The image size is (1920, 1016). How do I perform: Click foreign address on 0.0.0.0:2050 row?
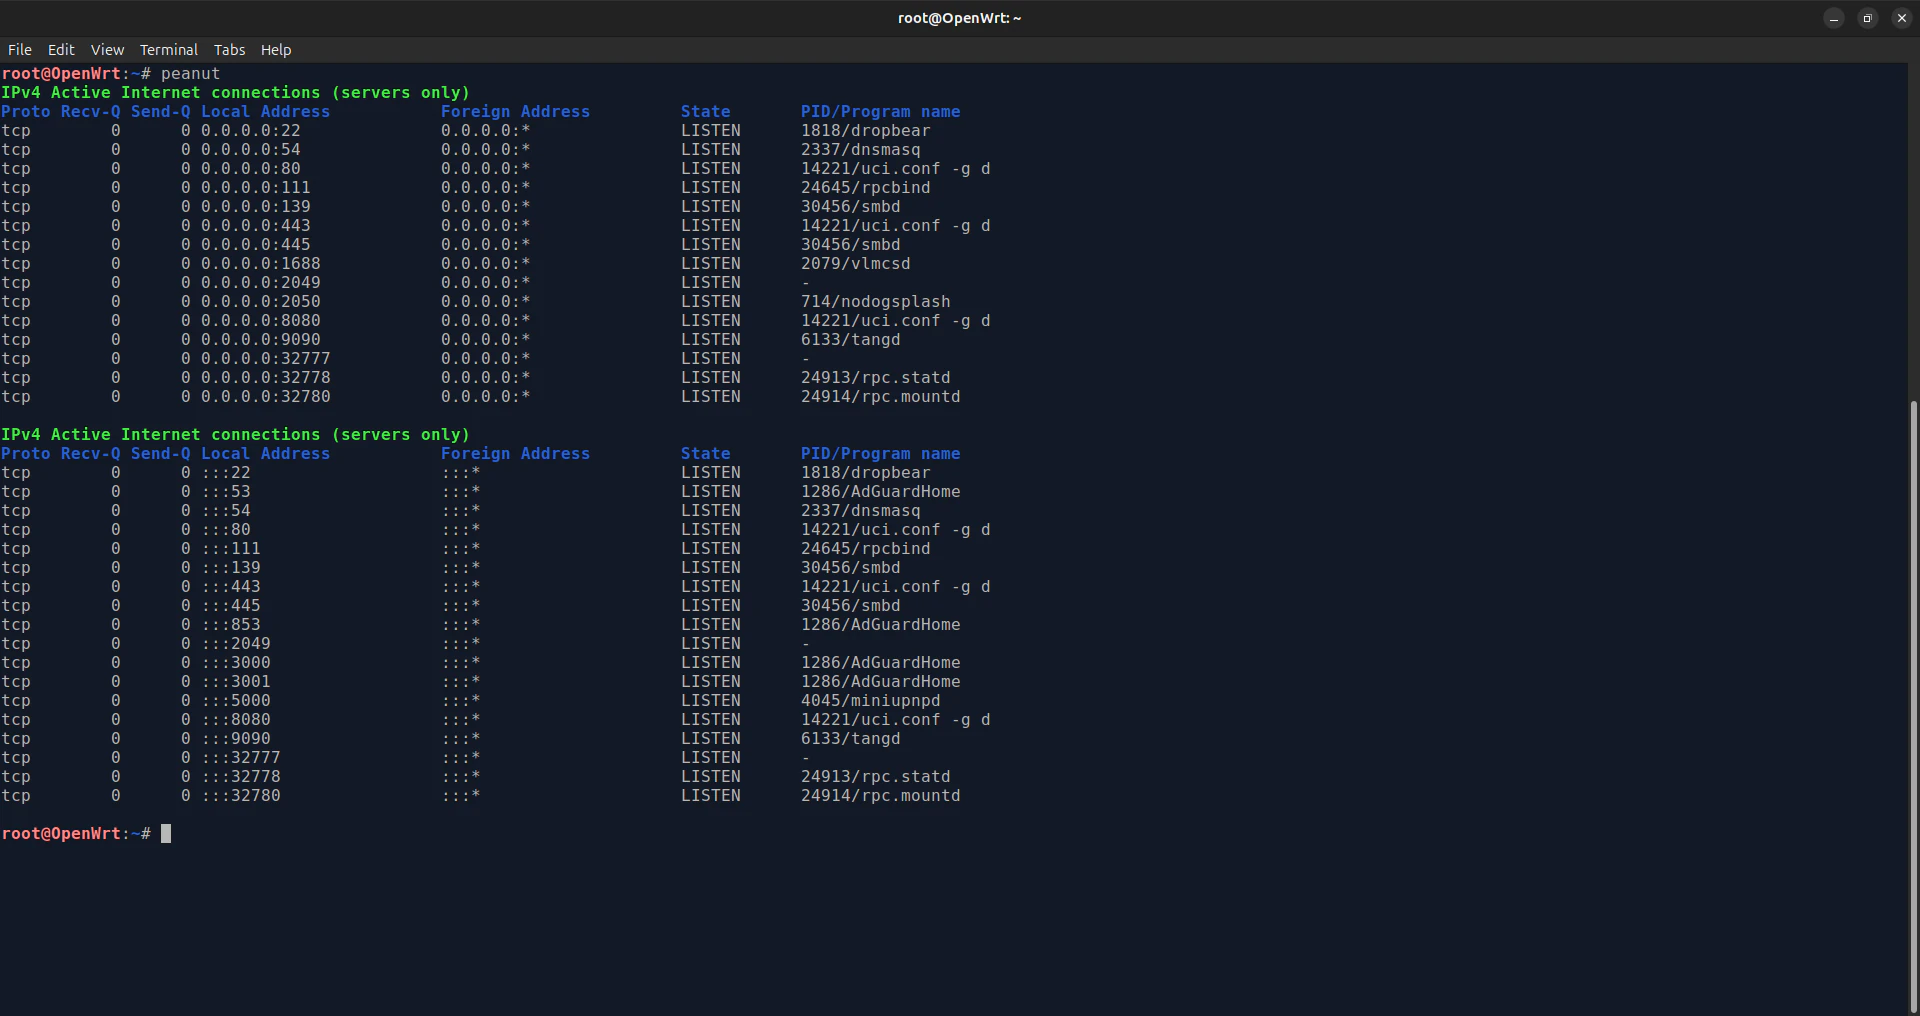point(486,302)
